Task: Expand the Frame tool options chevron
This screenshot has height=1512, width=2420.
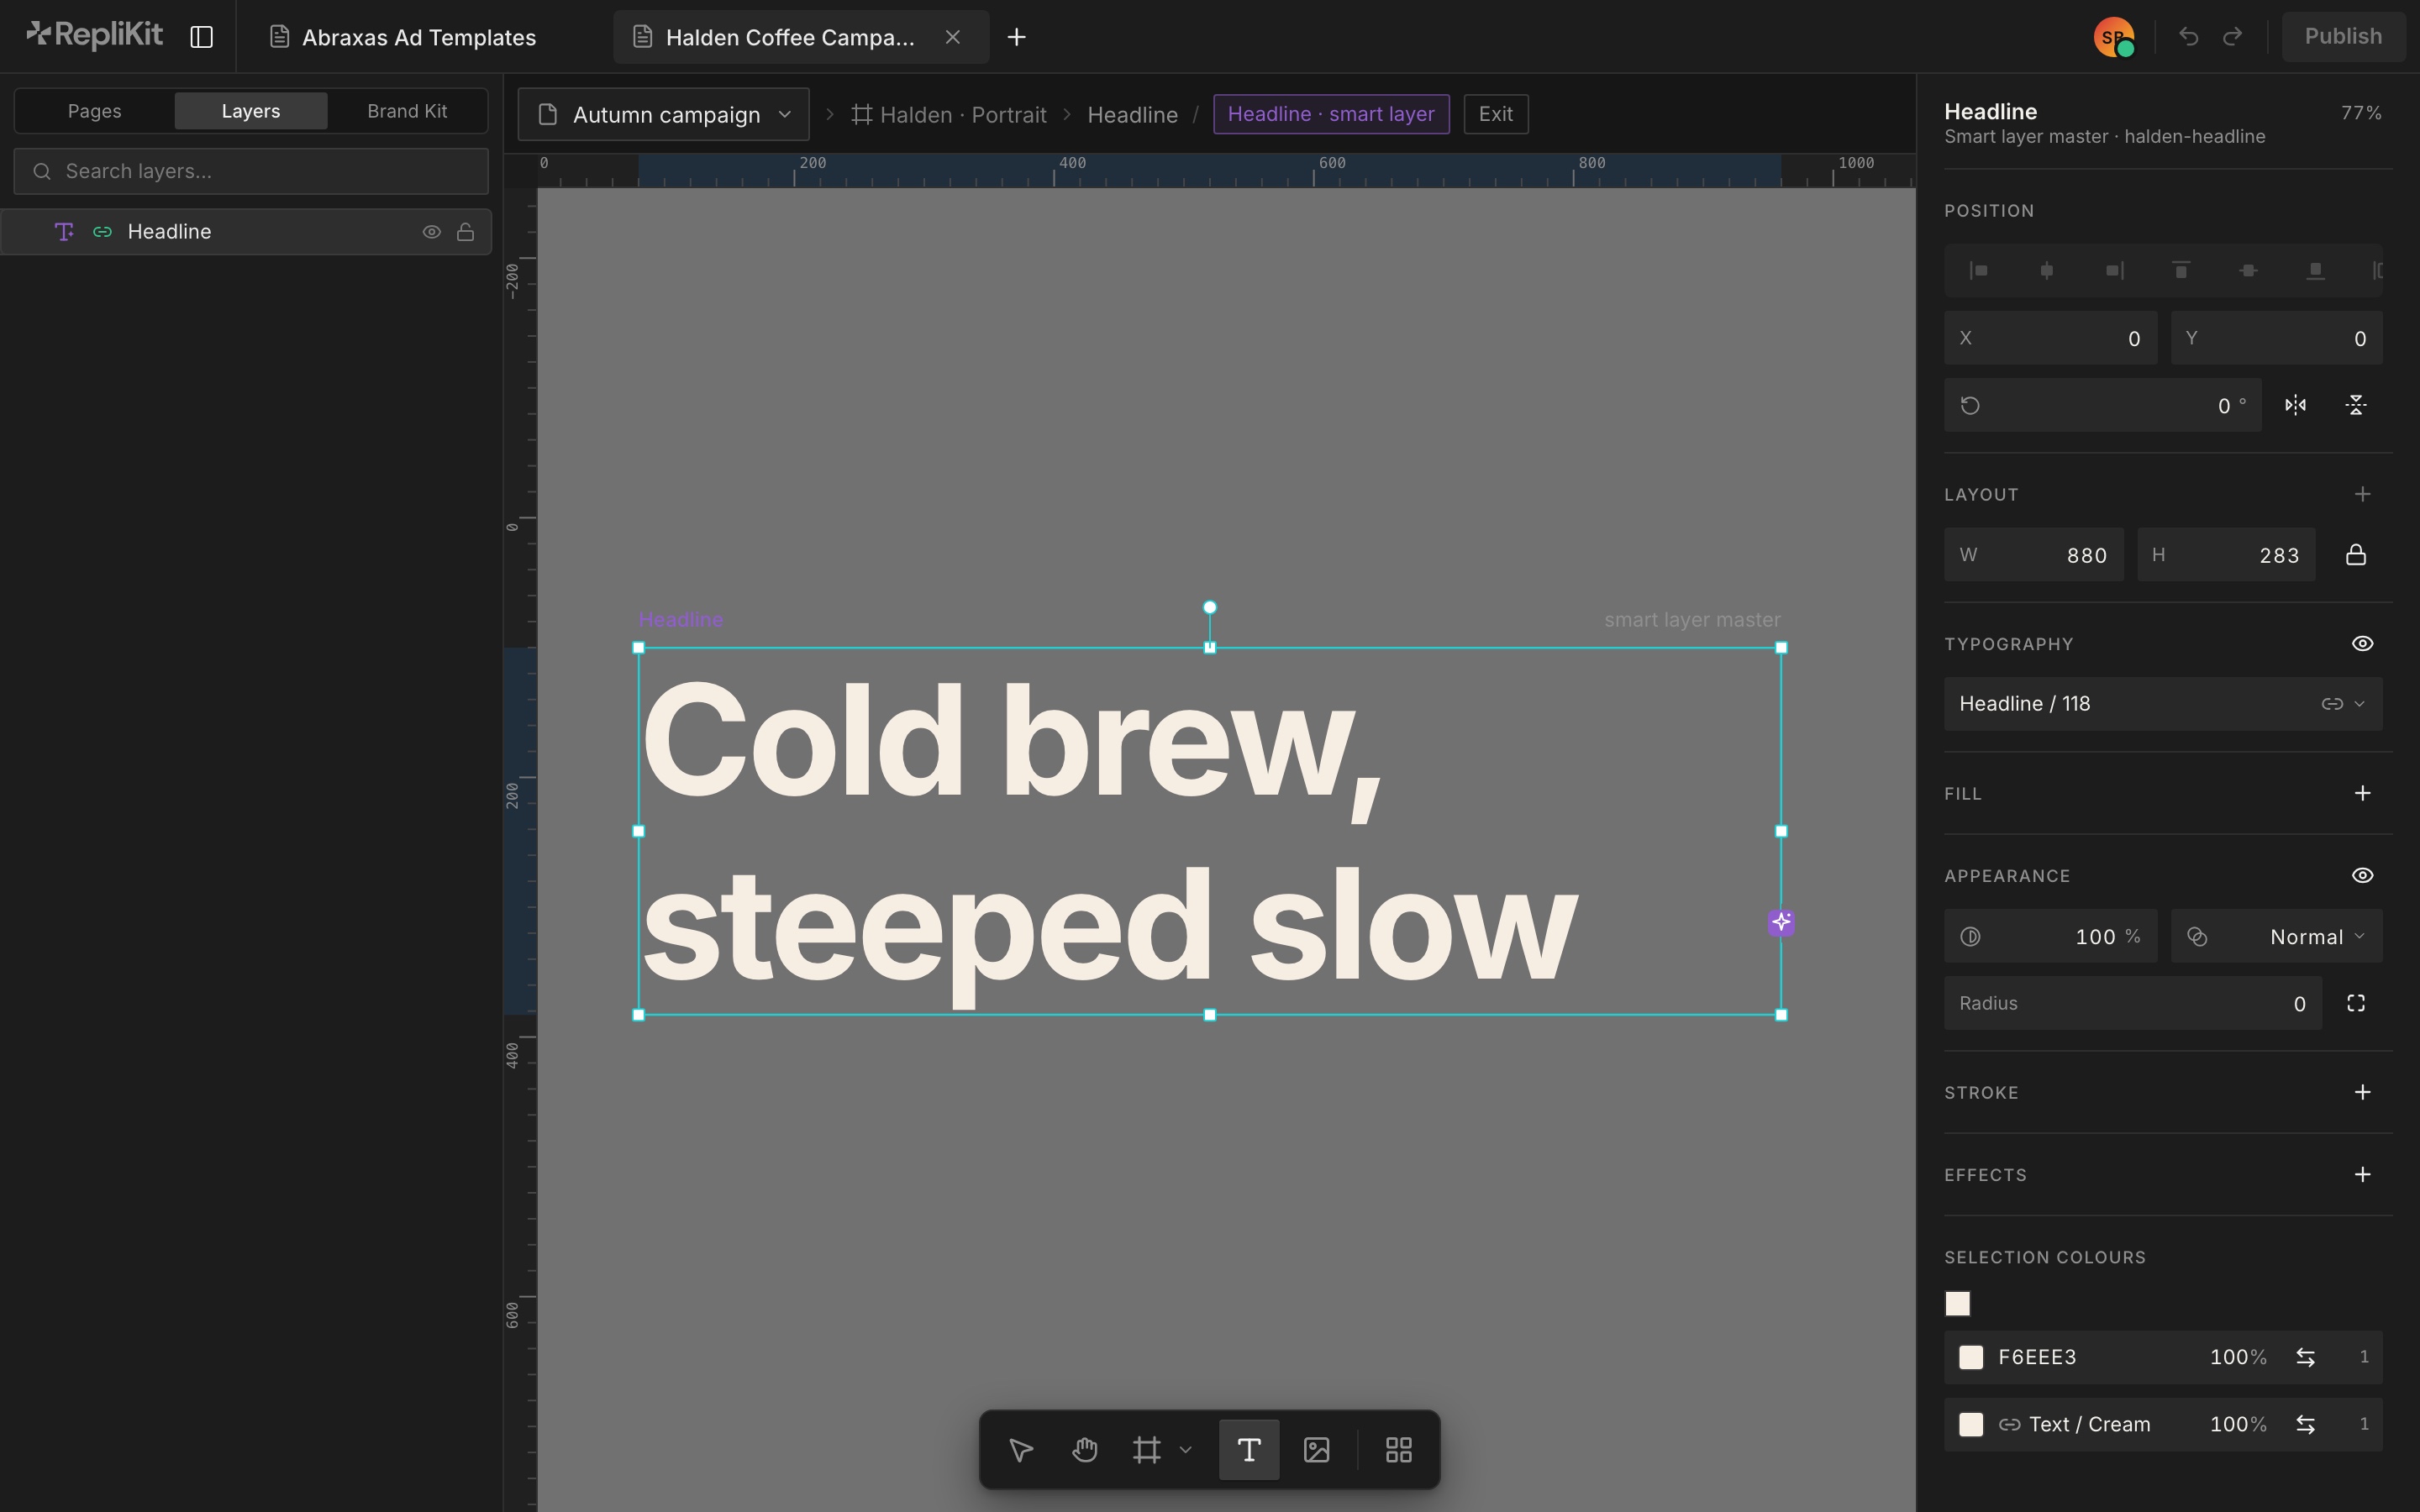Action: click(1185, 1450)
